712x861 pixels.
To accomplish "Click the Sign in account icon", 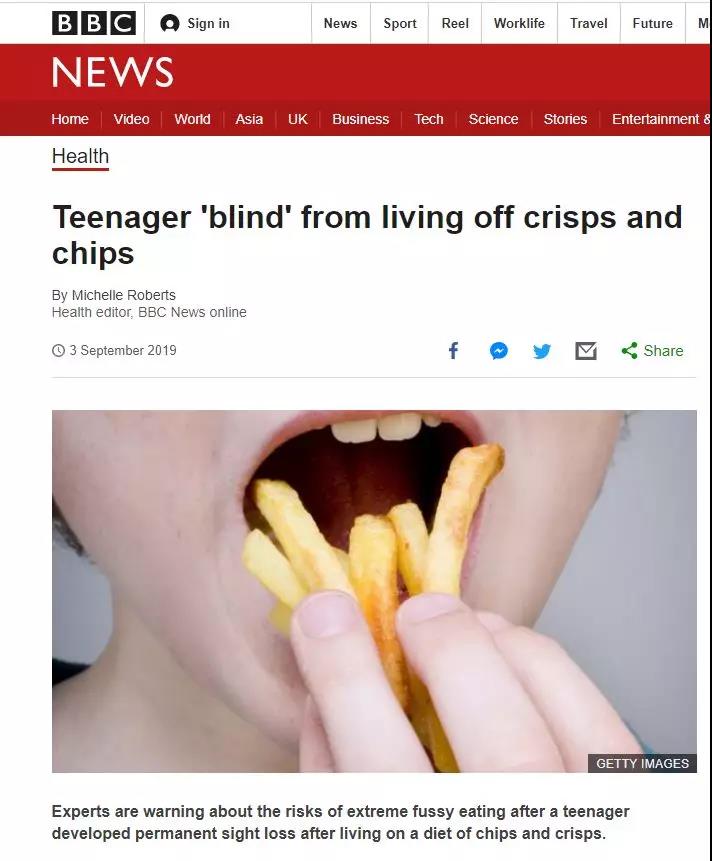I will [170, 24].
